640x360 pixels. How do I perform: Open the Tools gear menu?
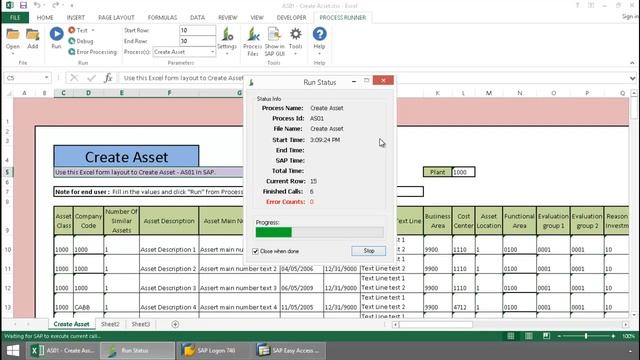[x=296, y=34]
